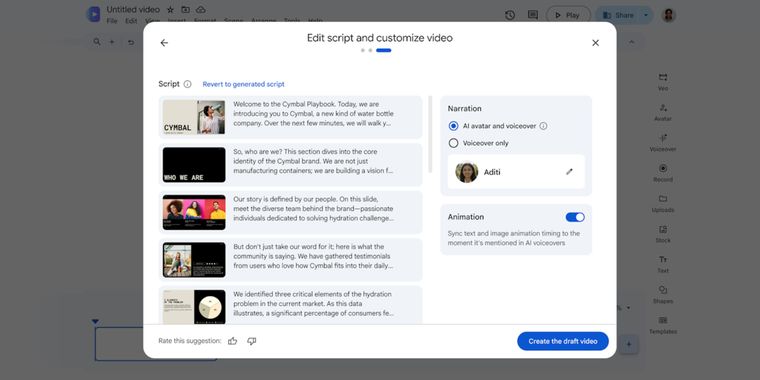Click the undo arrow in background toolbar
The height and width of the screenshot is (380, 760).
(x=131, y=42)
